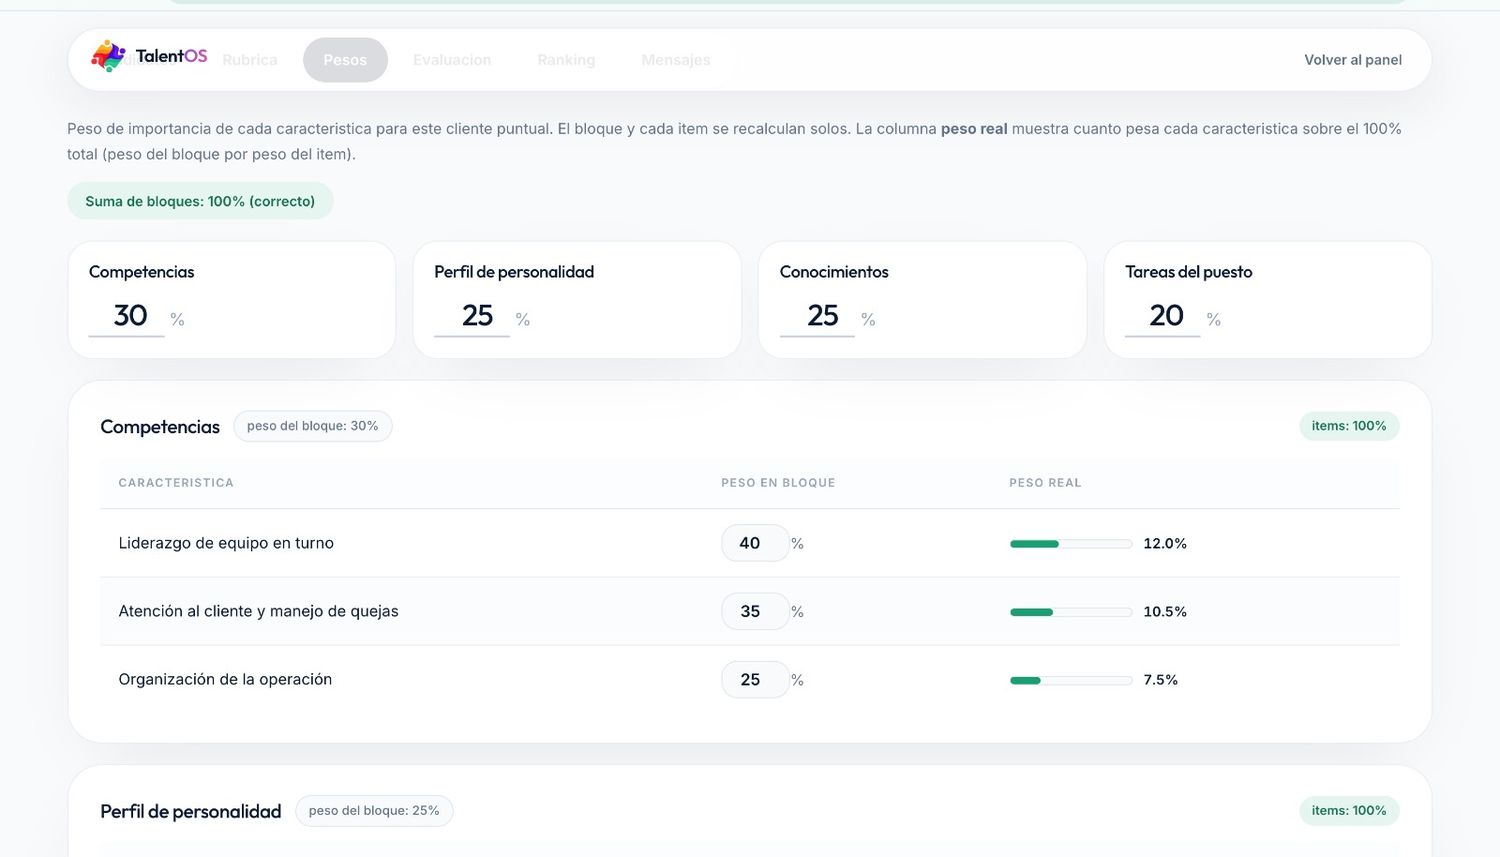Image resolution: width=1500 pixels, height=857 pixels.
Task: Edit the Tareas del puesto weight field
Action: point(1163,316)
